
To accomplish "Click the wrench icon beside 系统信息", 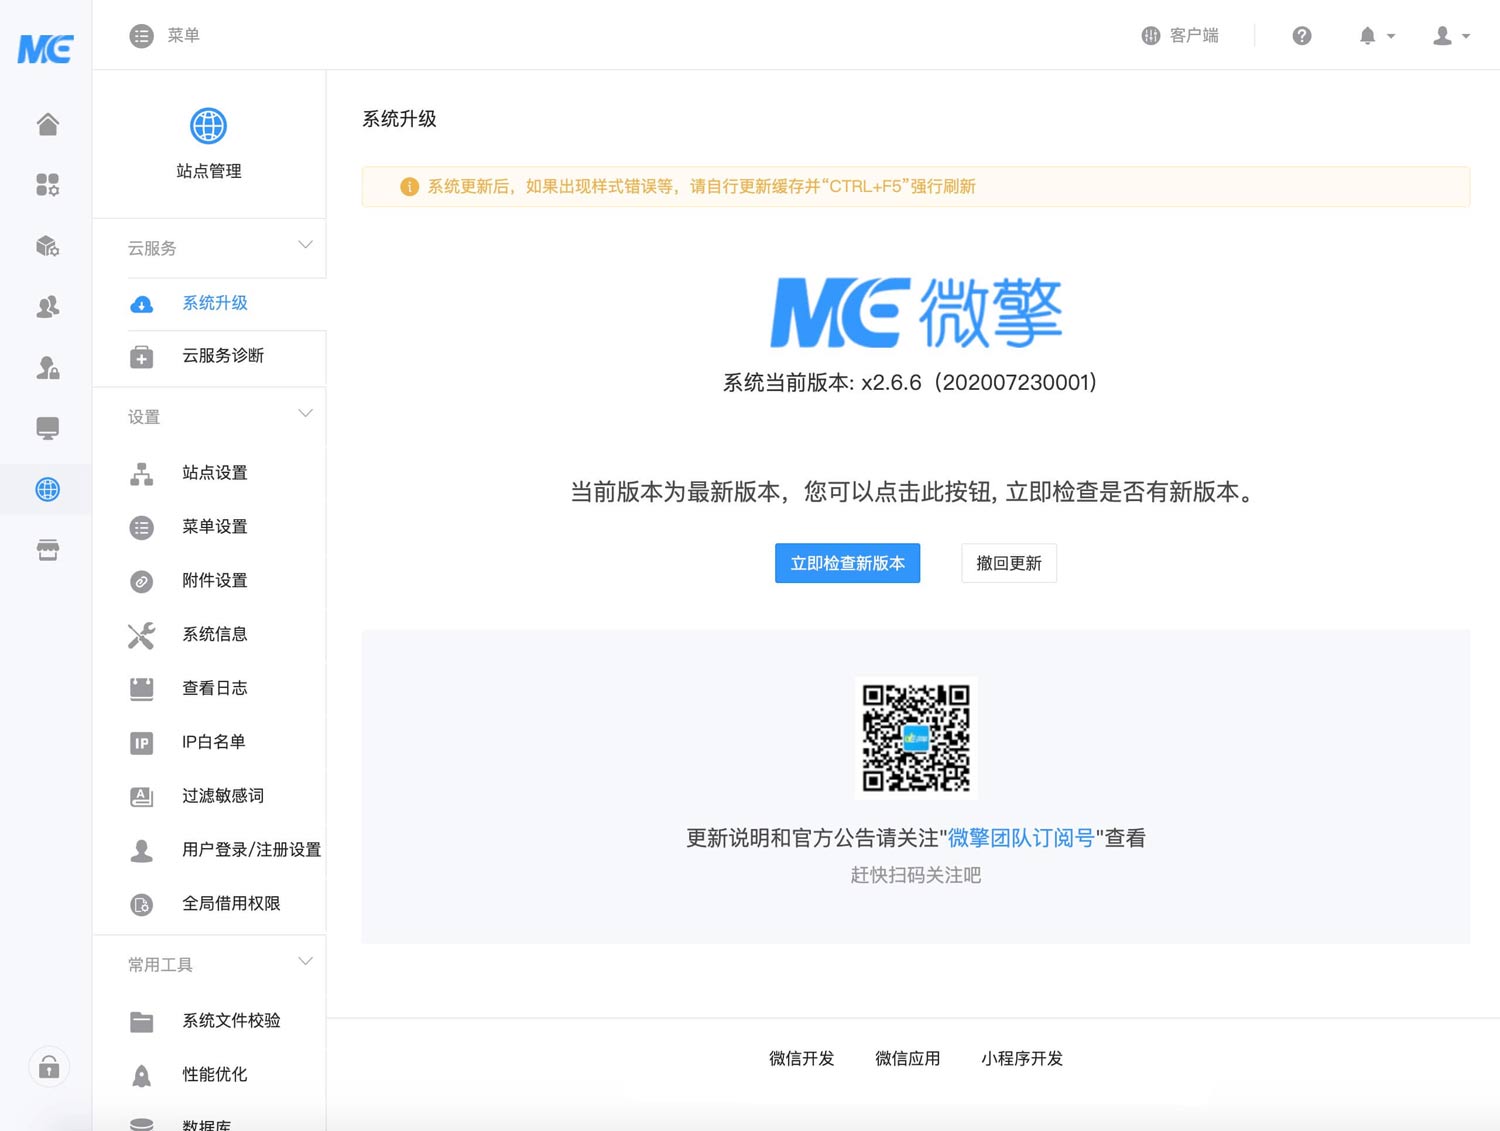I will (x=142, y=636).
